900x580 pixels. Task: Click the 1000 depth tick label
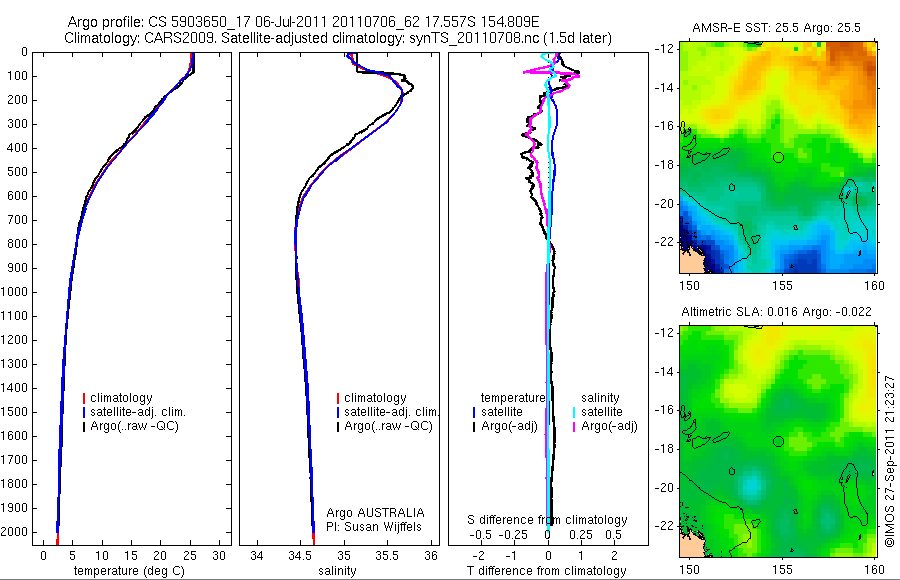pos(14,292)
